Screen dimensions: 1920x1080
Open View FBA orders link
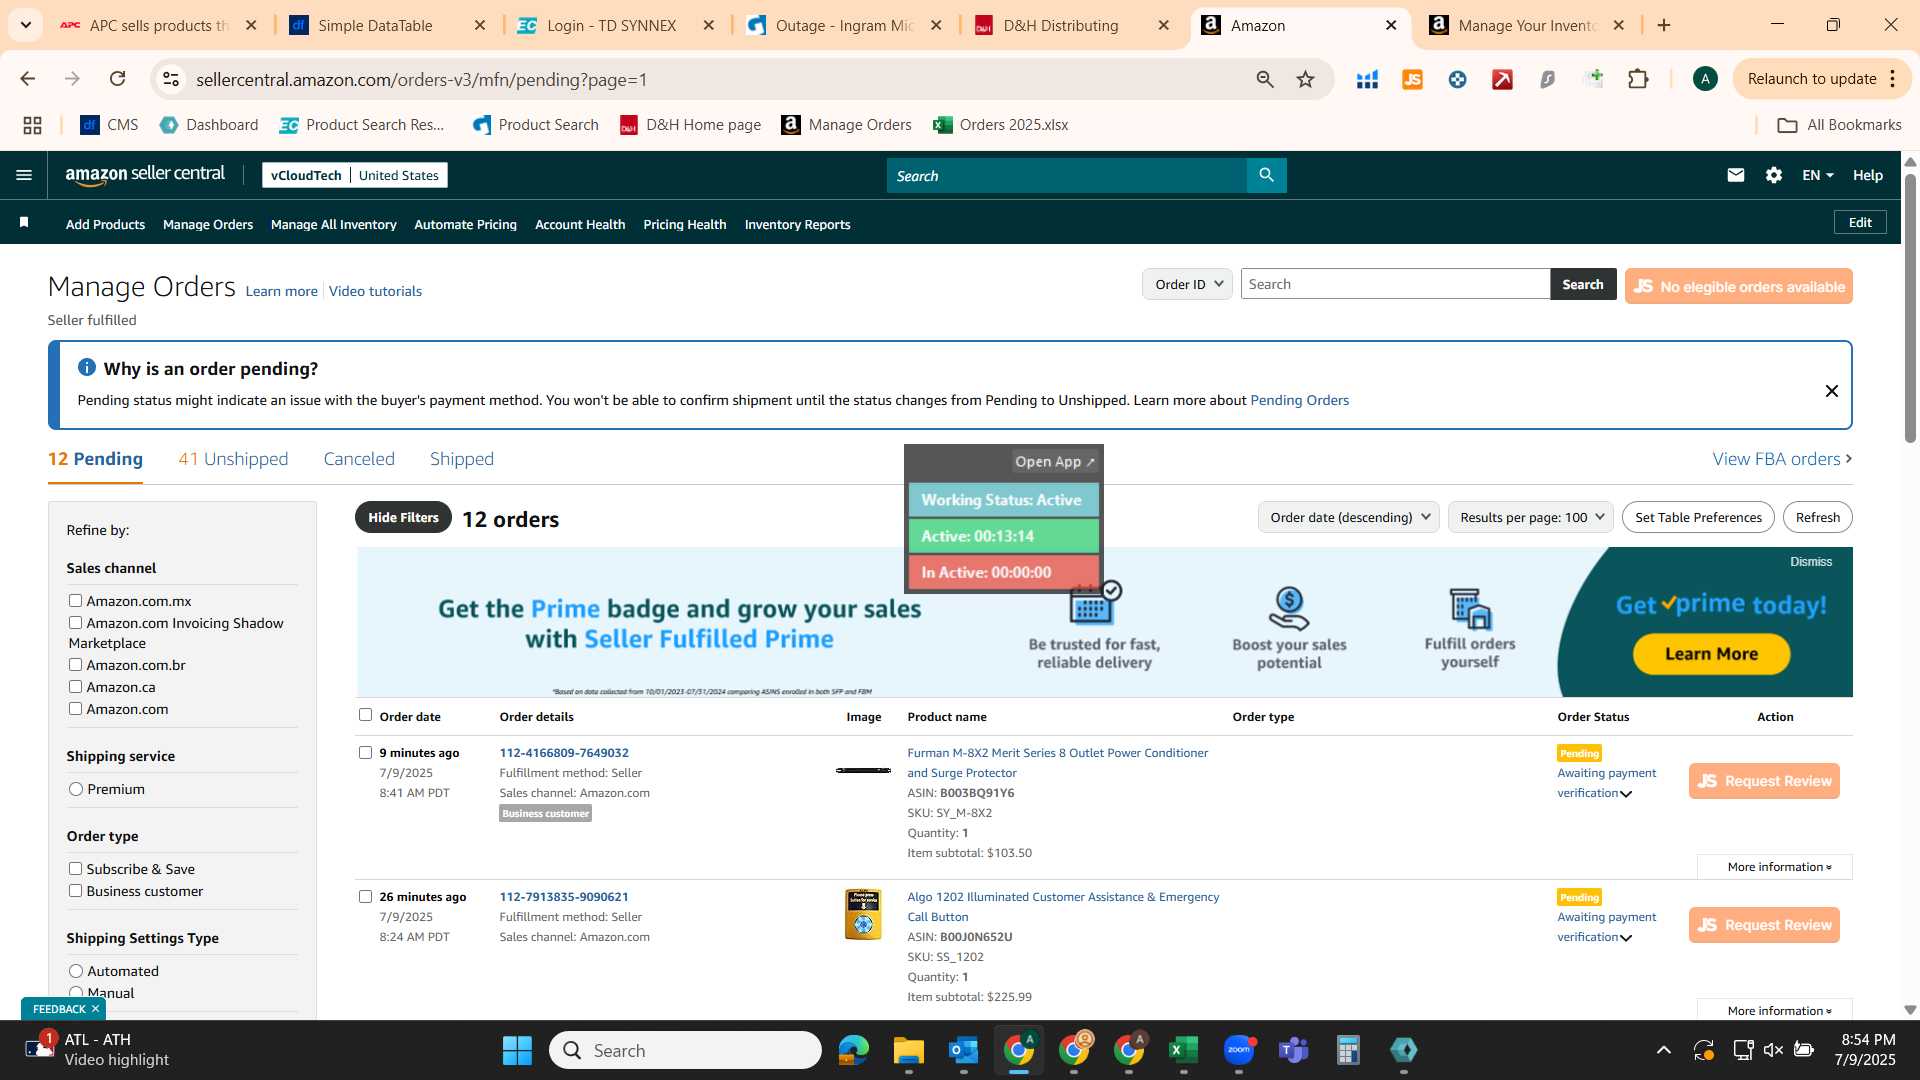click(1782, 459)
